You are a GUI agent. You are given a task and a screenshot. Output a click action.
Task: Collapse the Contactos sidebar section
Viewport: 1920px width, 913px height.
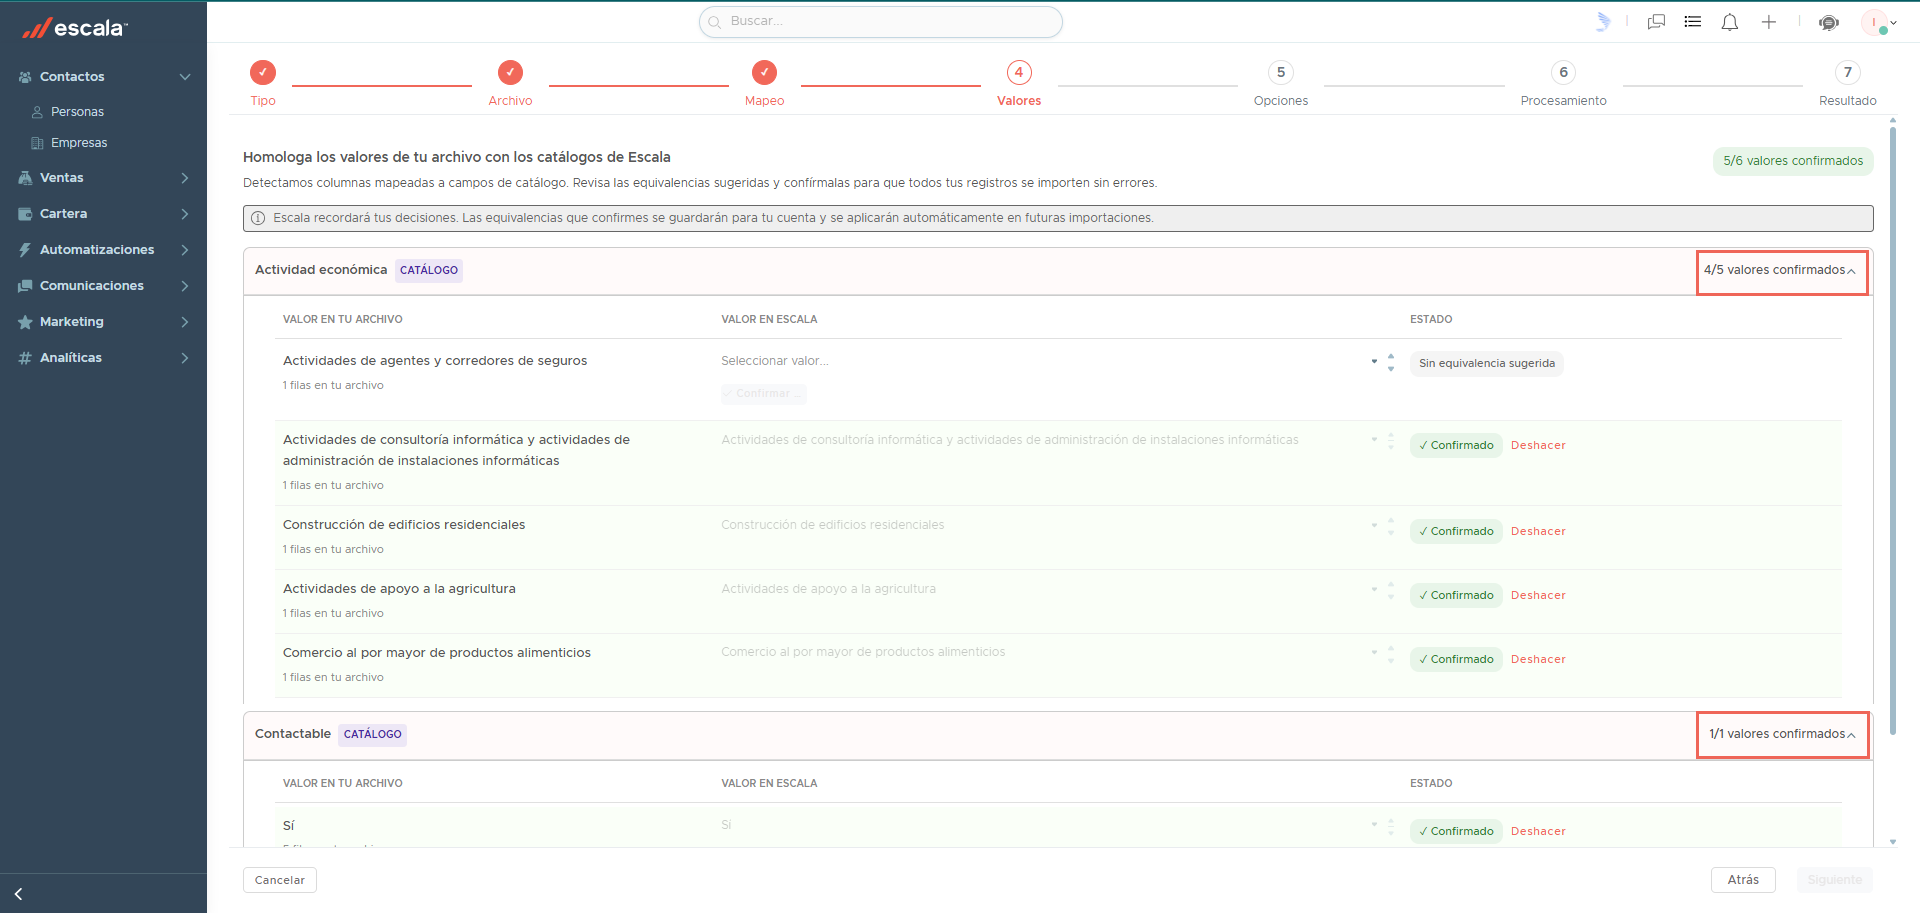pyautogui.click(x=185, y=77)
